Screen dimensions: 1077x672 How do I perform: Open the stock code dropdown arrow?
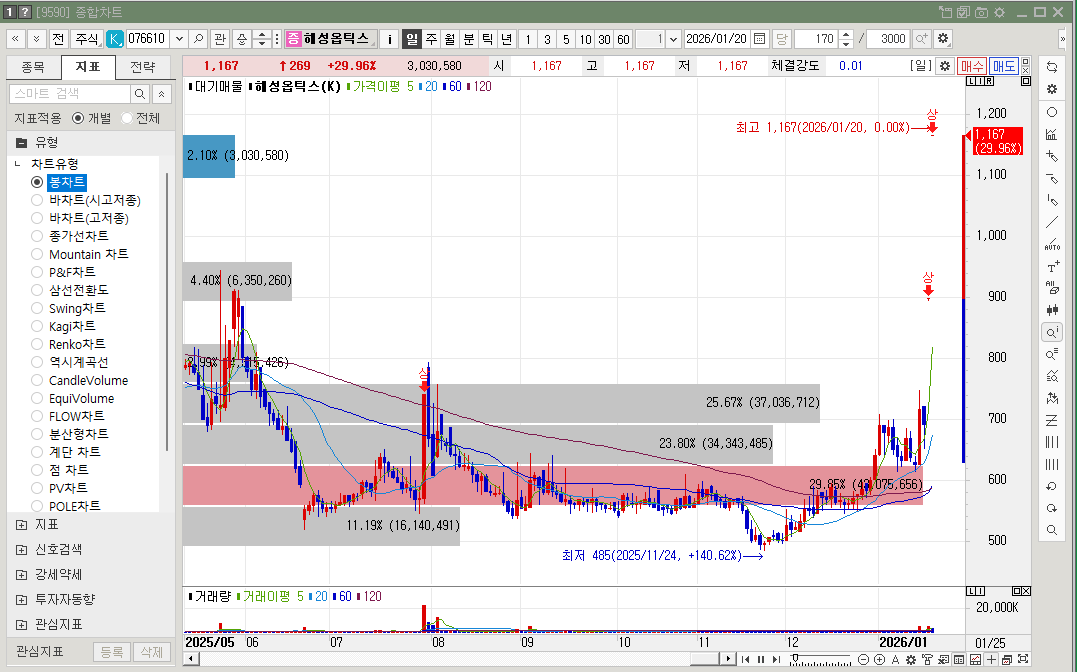click(x=179, y=39)
